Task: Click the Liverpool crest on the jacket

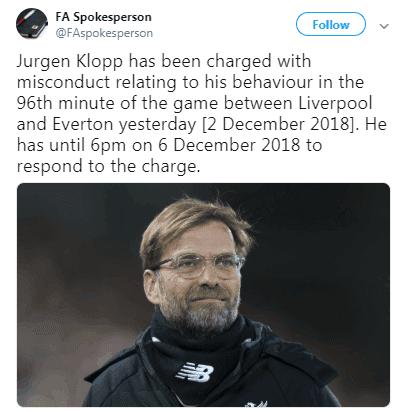Action: [x=255, y=404]
